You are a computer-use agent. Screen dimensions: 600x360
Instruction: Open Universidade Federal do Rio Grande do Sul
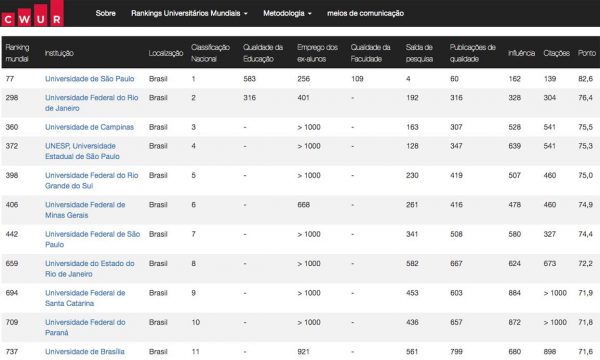tap(91, 181)
